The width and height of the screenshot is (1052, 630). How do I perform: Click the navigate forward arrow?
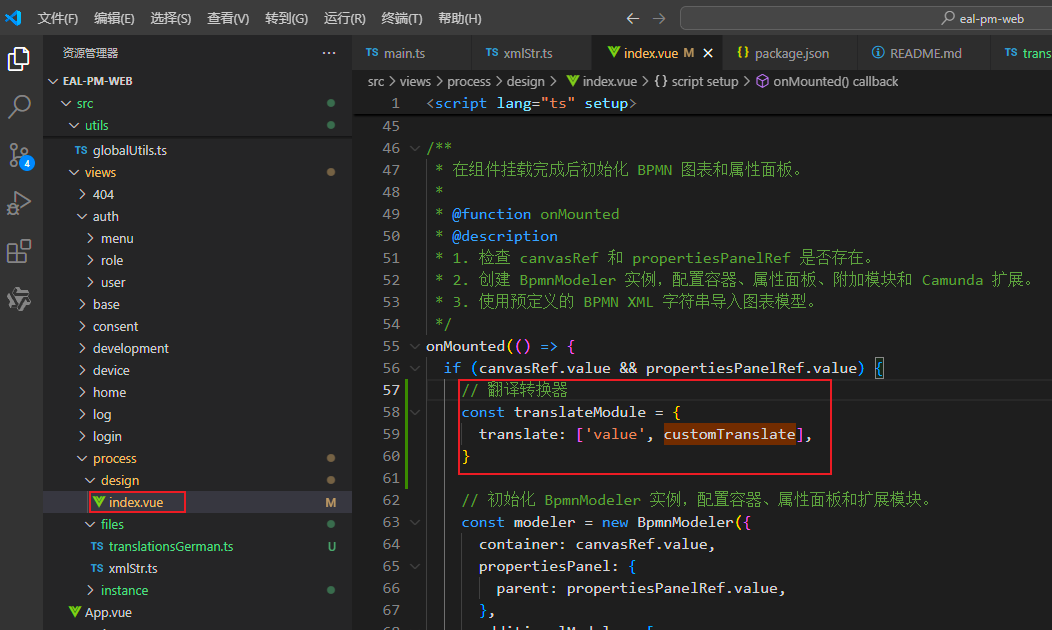tap(661, 17)
